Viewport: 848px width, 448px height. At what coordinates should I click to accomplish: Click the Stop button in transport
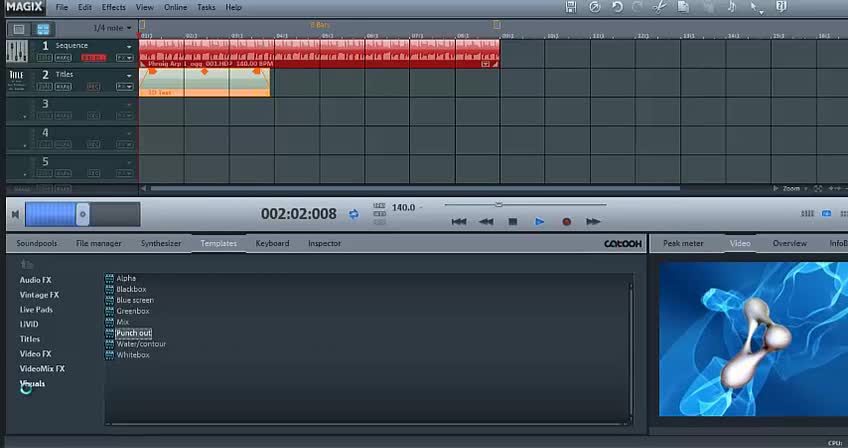pos(513,221)
